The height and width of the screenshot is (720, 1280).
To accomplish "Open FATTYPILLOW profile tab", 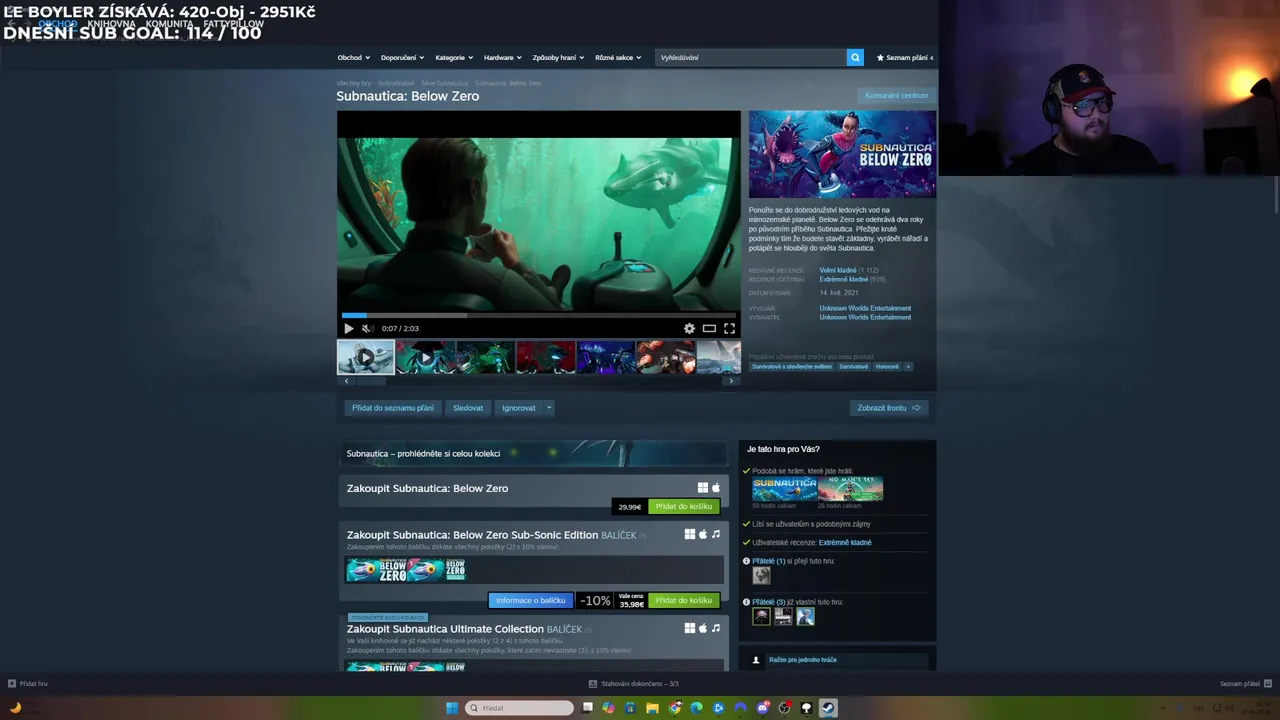I will pyautogui.click(x=233, y=24).
